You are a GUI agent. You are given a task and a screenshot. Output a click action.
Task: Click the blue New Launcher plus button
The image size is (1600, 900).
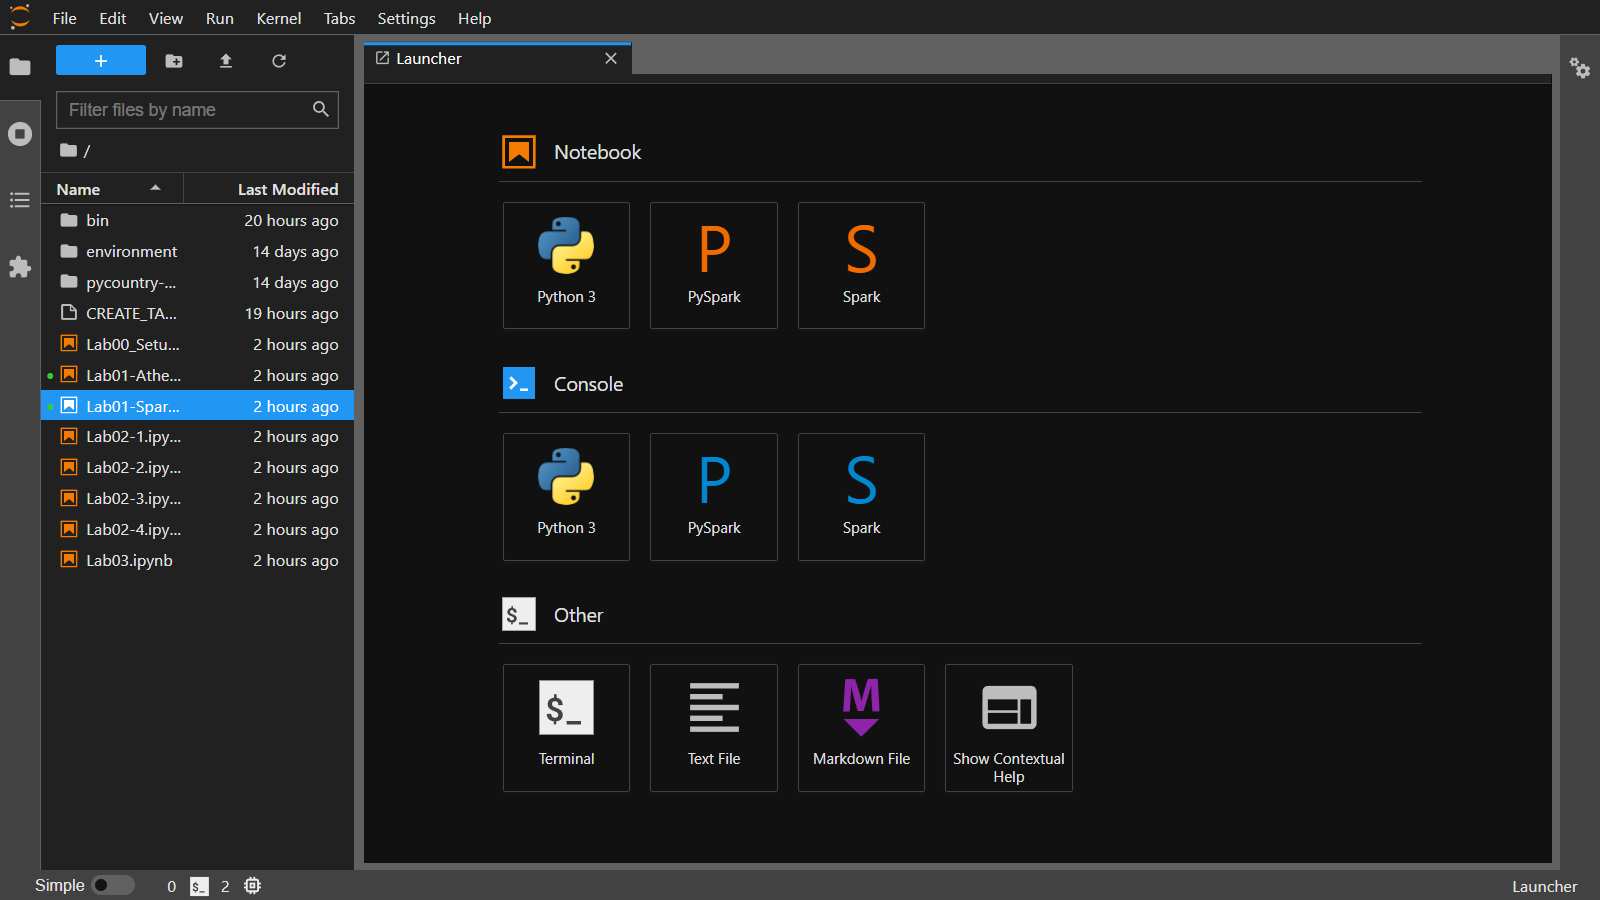(101, 61)
